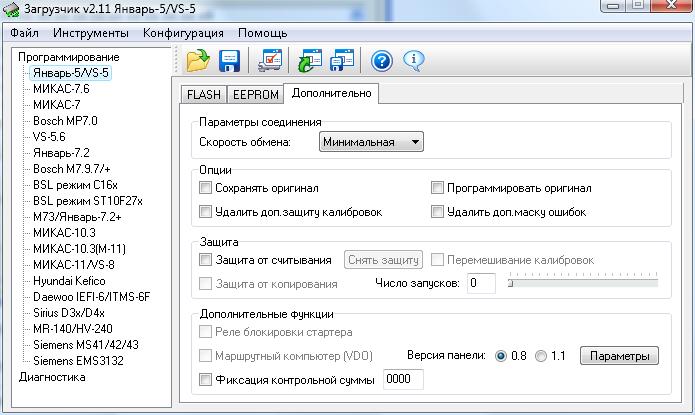Enable Сохранять оригинал checkbox

[205, 188]
